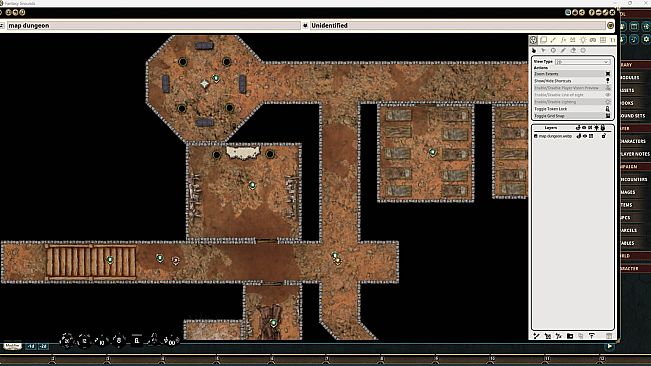Click the Unidentified name field
Screen dimensions: 651x366
coord(458,26)
